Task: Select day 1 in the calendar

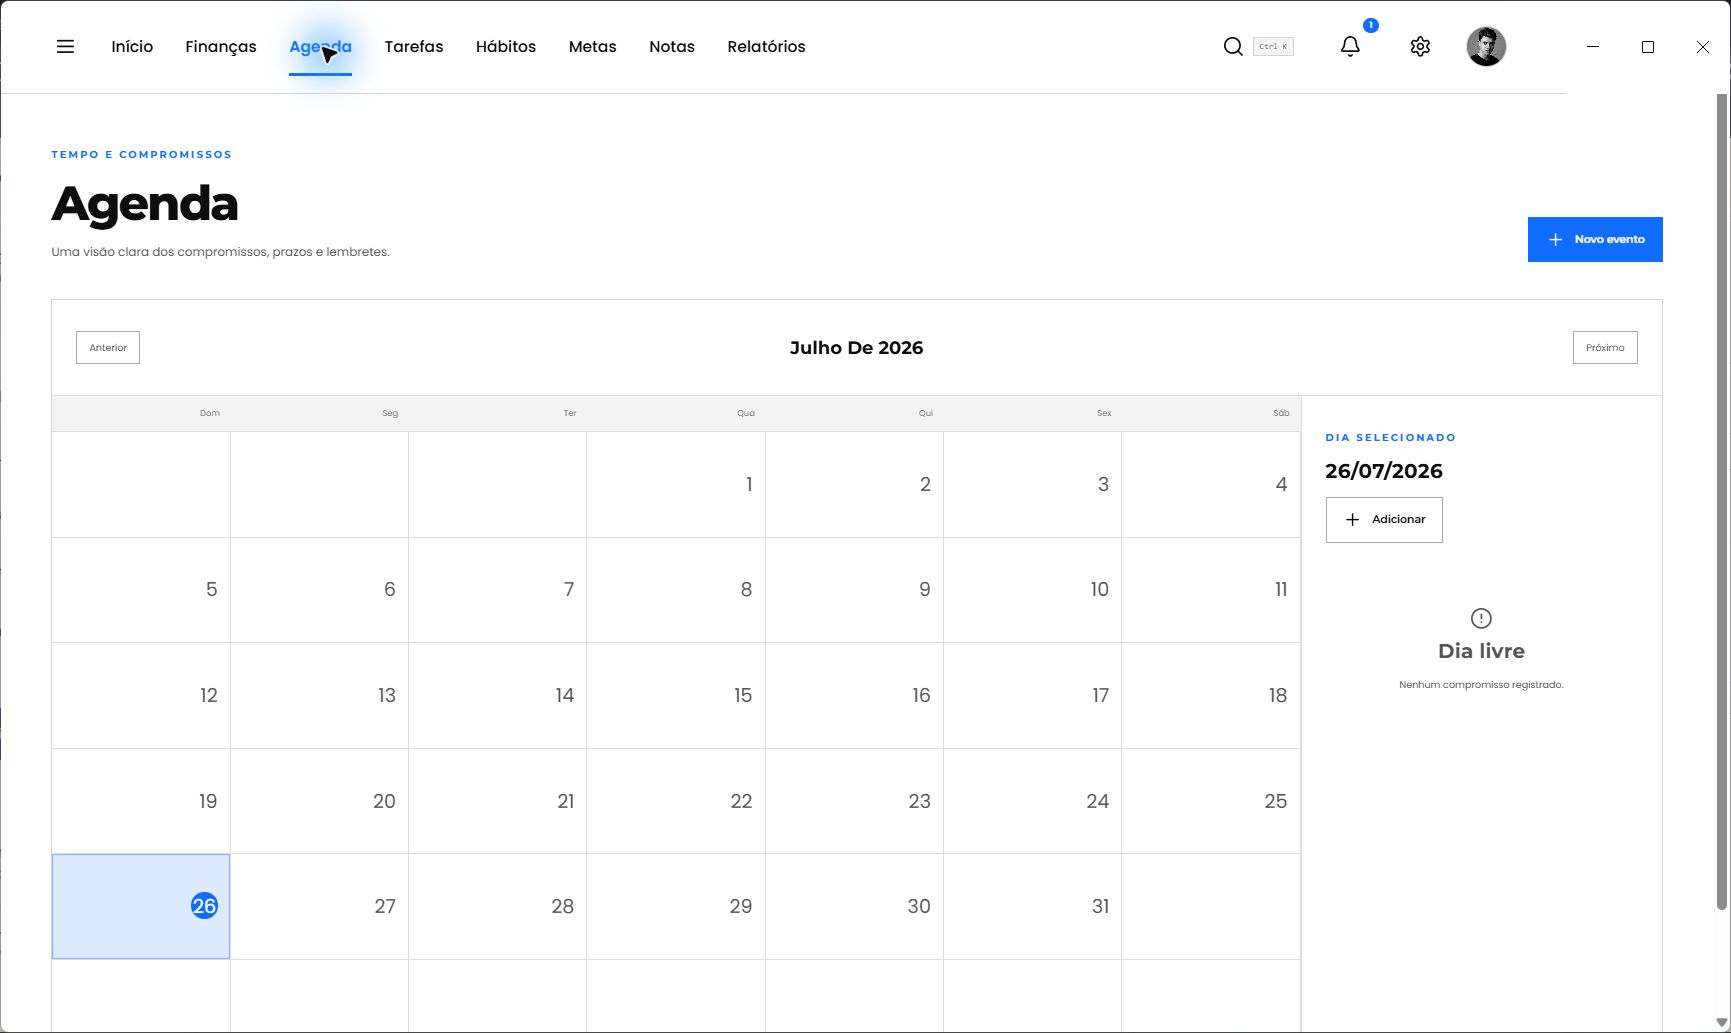Action: pyautogui.click(x=676, y=484)
